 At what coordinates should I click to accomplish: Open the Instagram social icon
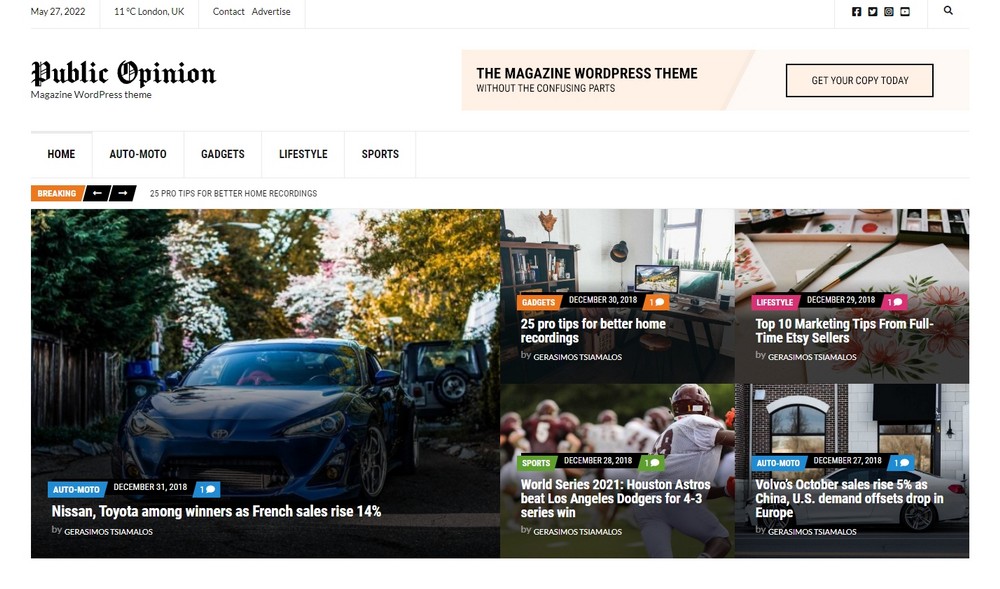click(888, 12)
